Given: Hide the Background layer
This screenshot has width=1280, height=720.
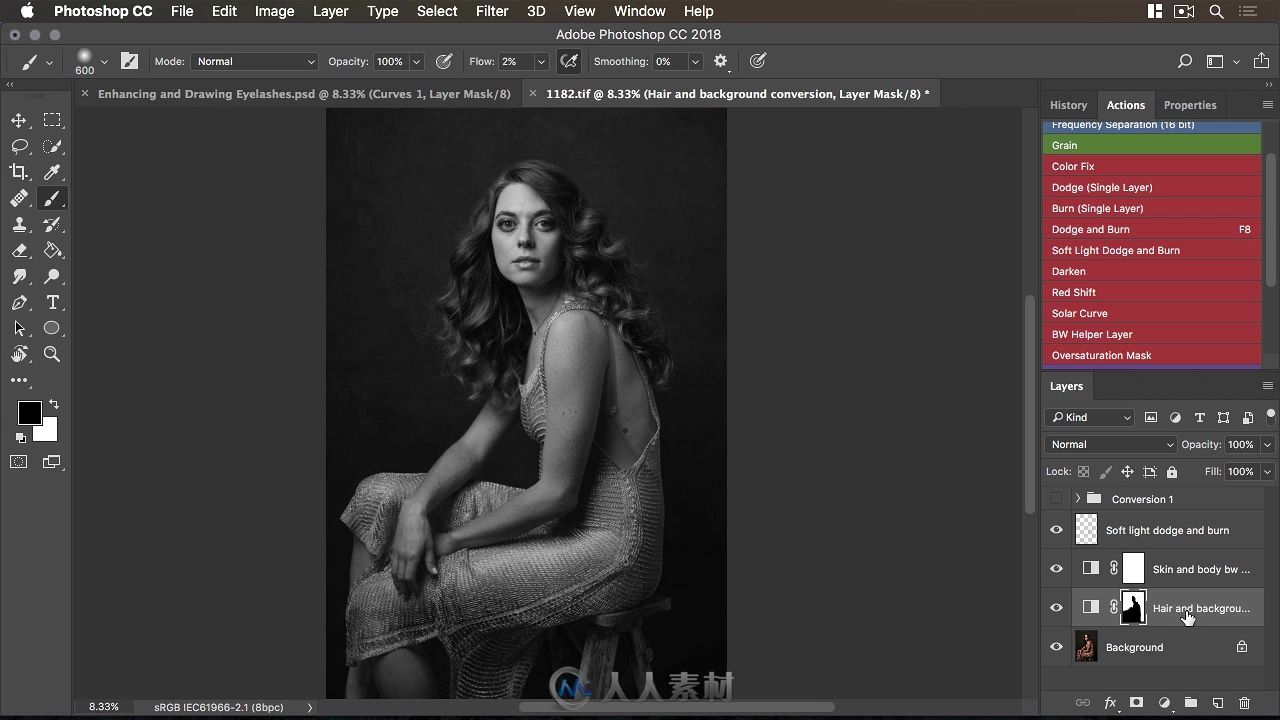Looking at the screenshot, I should pyautogui.click(x=1056, y=647).
